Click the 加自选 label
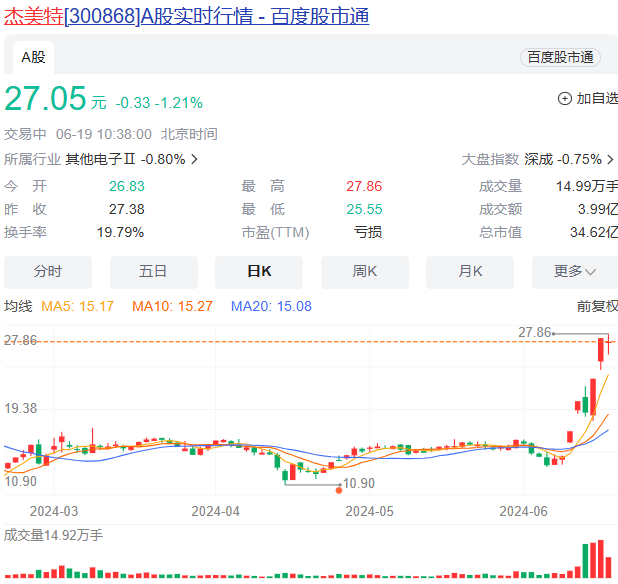Screen dimensions: 618x584 [x=597, y=99]
